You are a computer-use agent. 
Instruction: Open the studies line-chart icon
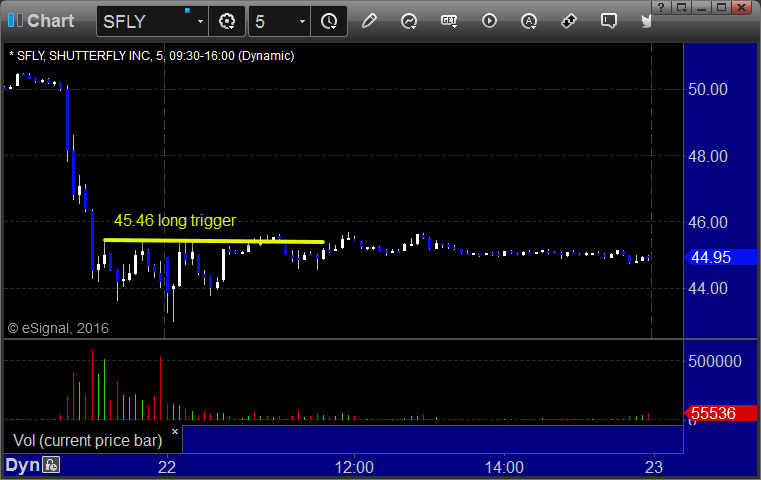pyautogui.click(x=409, y=21)
